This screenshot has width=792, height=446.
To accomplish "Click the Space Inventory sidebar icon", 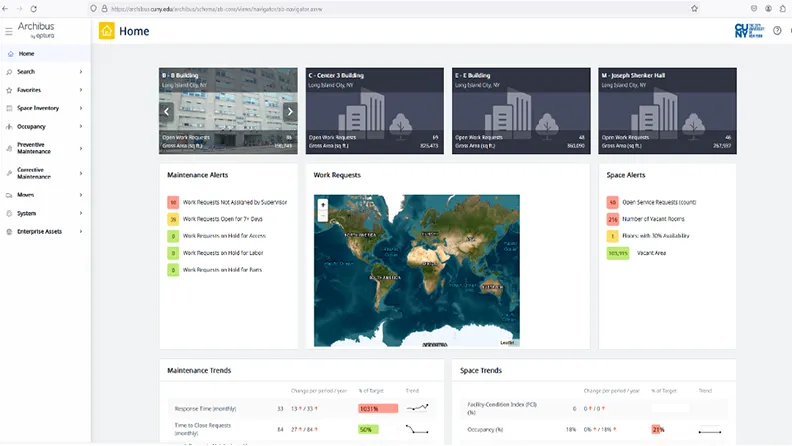I will click(9, 108).
